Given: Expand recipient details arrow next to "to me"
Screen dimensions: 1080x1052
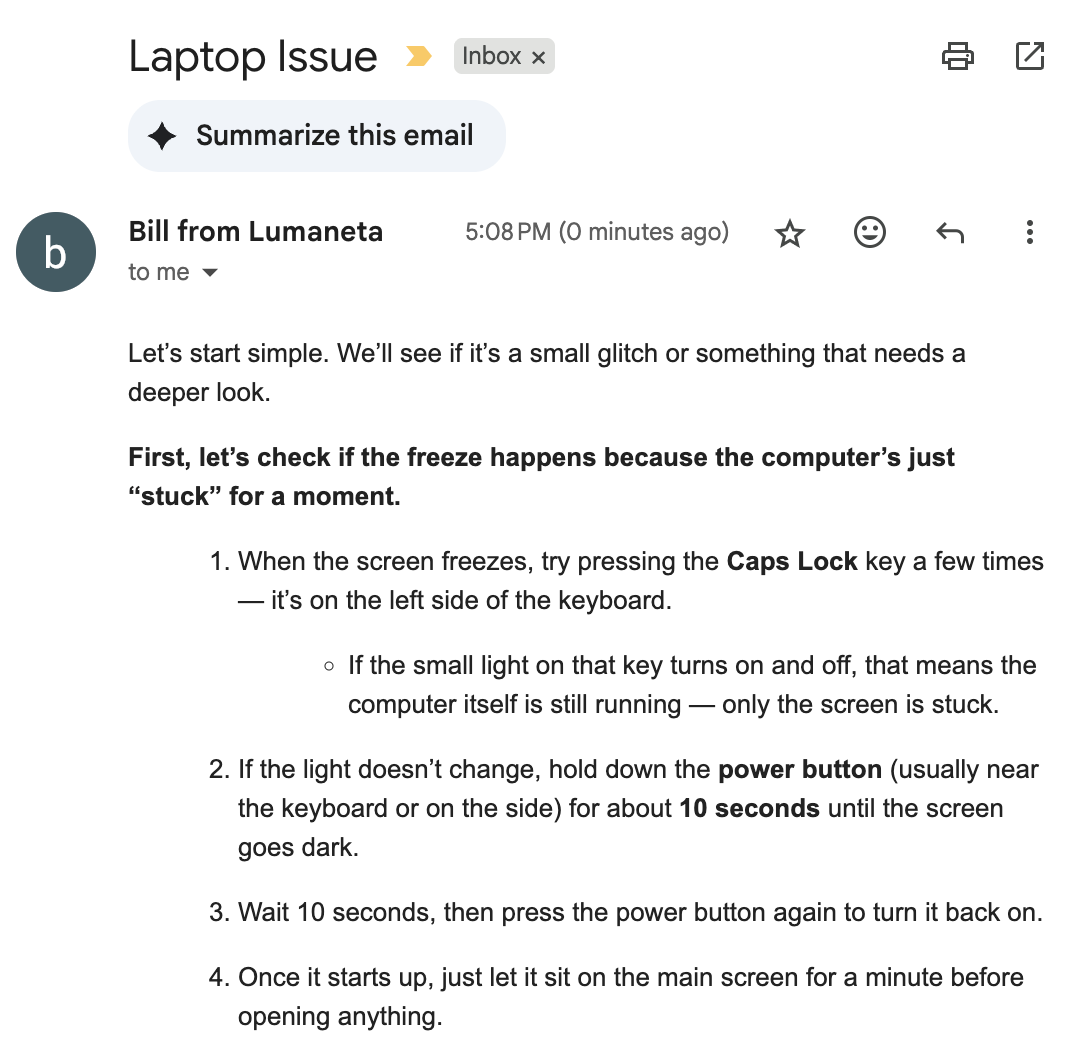Looking at the screenshot, I should click(210, 273).
